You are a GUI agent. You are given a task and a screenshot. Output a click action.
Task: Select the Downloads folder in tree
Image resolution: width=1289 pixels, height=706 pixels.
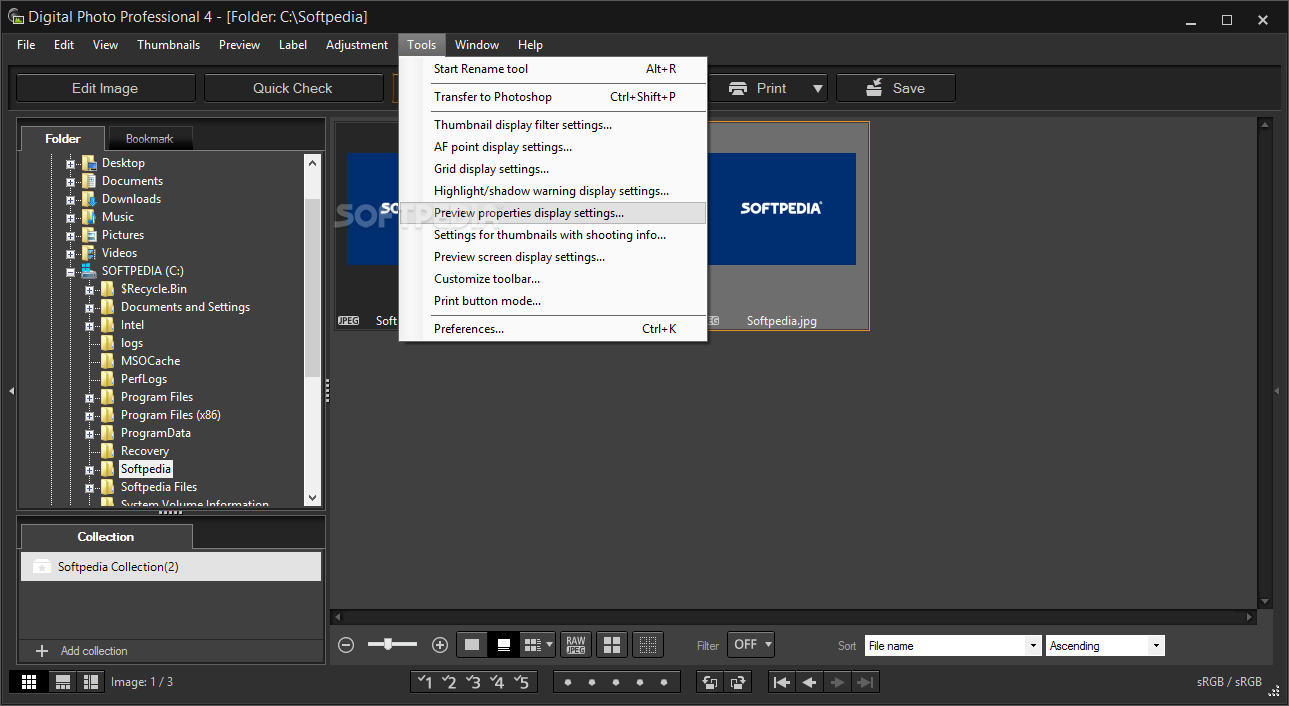click(131, 199)
